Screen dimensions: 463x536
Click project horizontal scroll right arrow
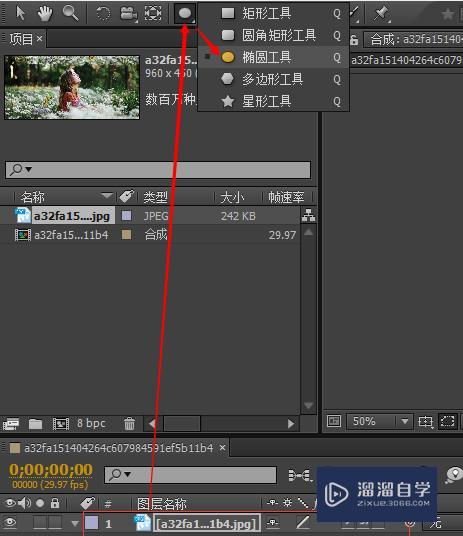(x=291, y=424)
